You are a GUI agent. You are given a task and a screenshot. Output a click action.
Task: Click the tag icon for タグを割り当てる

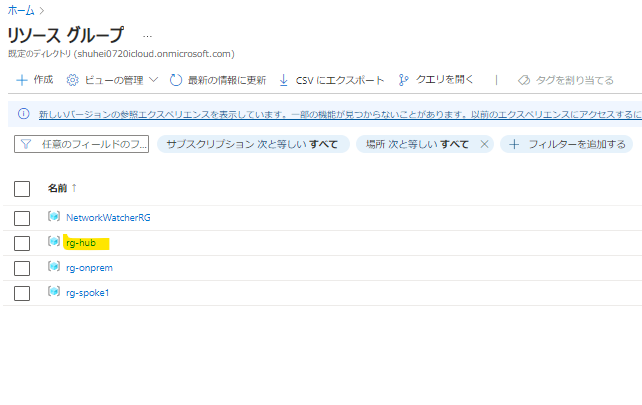(x=524, y=80)
